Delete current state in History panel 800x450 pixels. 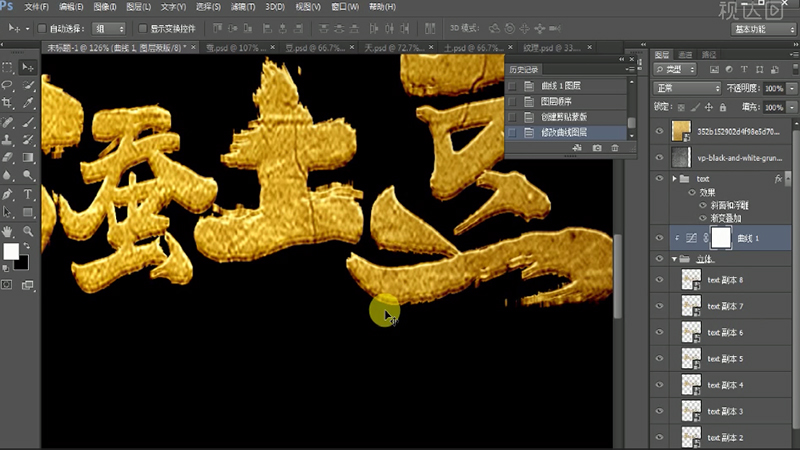tap(615, 148)
